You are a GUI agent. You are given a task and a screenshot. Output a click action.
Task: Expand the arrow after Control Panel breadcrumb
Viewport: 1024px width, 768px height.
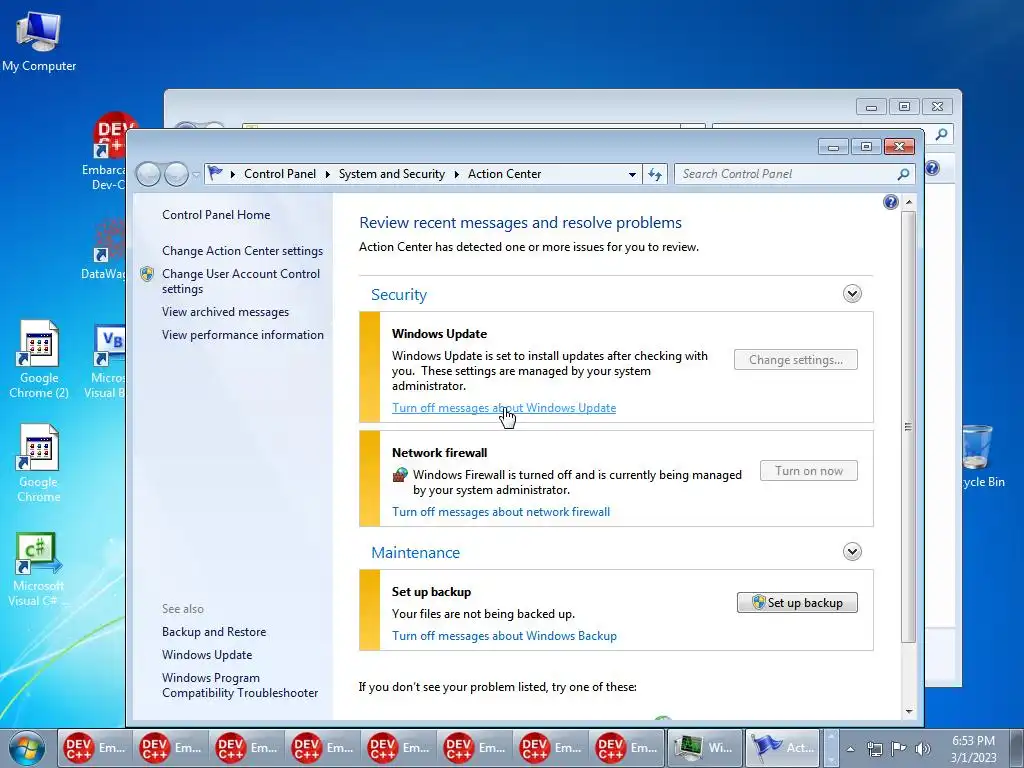tap(327, 174)
